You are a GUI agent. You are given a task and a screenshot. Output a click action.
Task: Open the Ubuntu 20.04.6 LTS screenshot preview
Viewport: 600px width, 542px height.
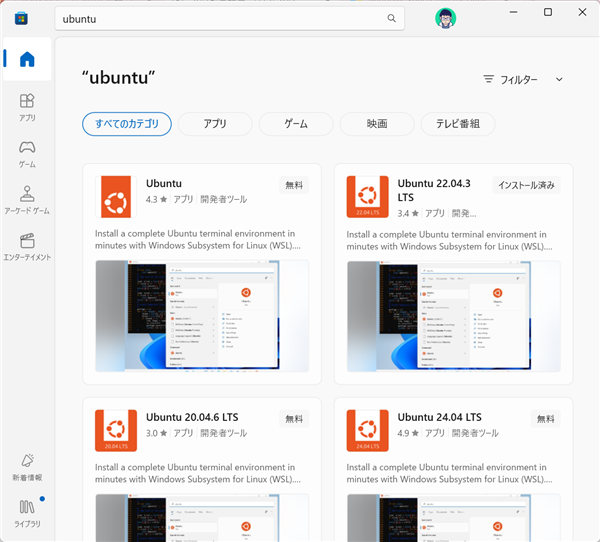tap(202, 518)
